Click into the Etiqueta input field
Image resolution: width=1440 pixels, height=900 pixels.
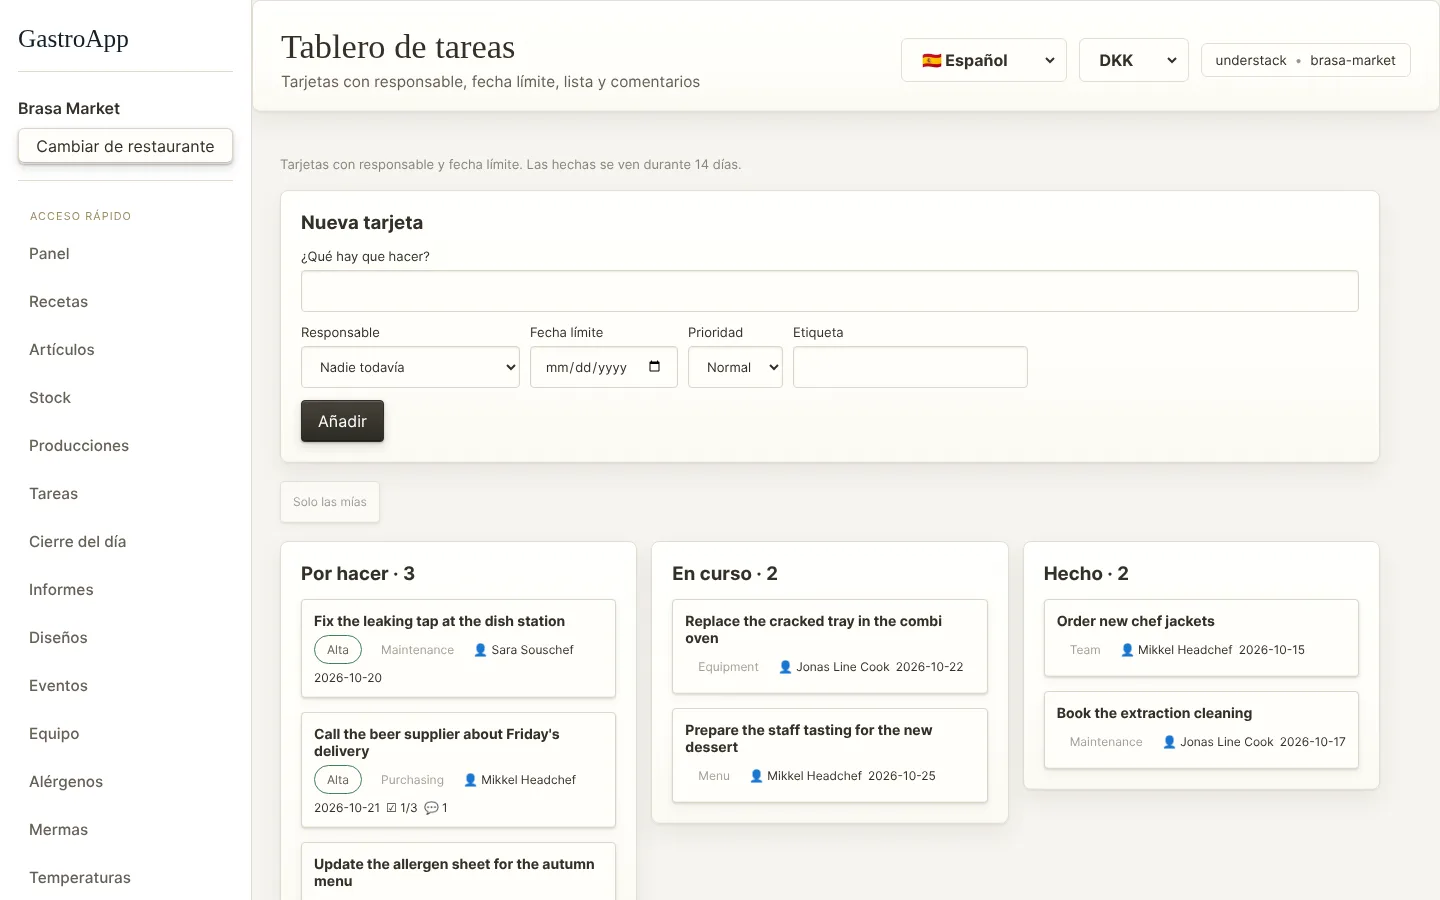[910, 367]
